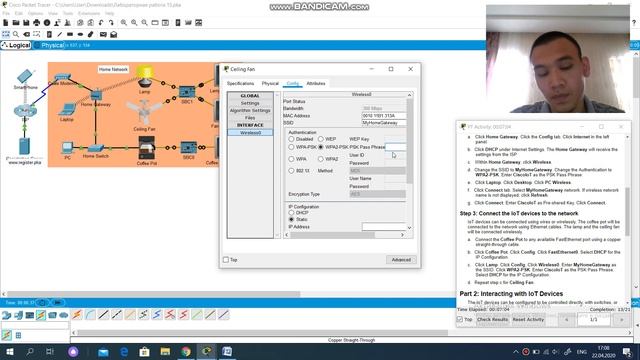
Task: Click the Save floppy disk toolbar icon
Action: coord(26,23)
